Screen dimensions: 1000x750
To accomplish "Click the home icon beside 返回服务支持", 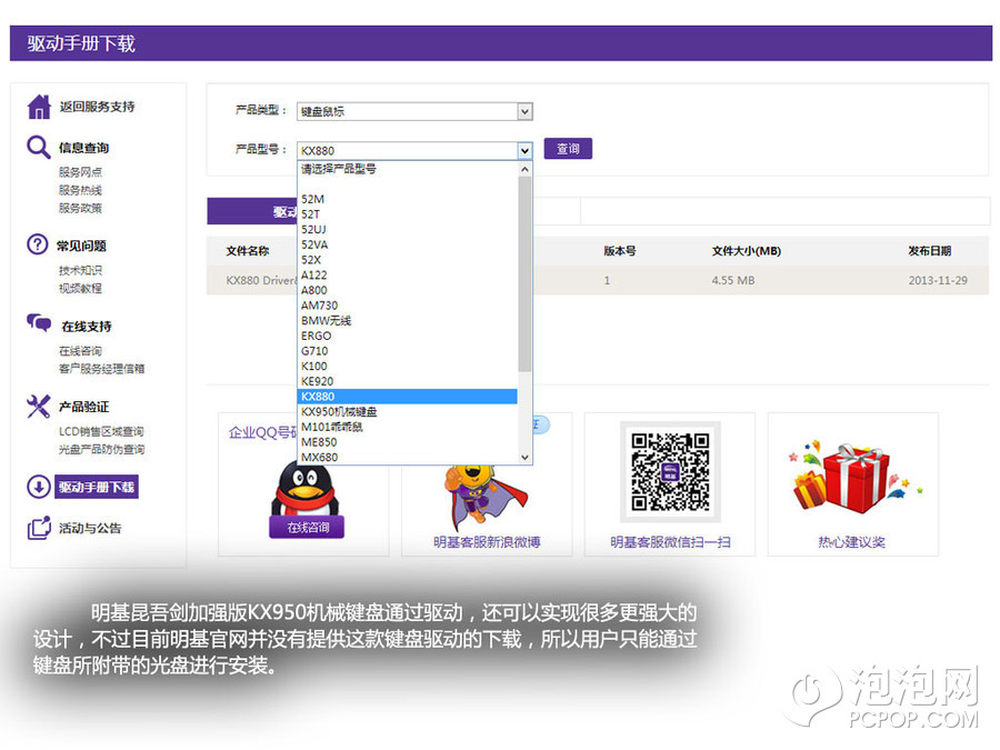I will 39,107.
